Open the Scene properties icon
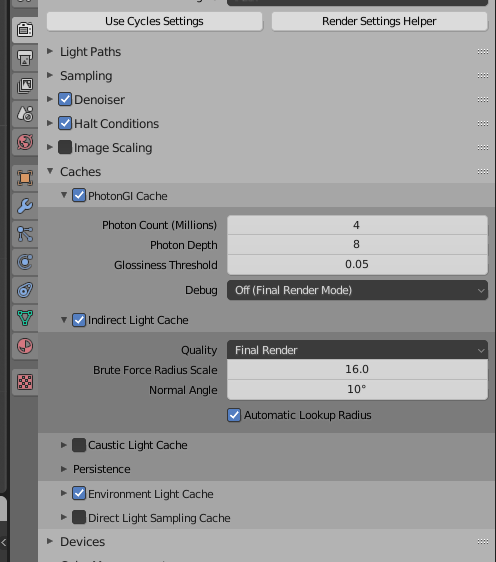Screen dimensions: 496x562 click(25, 114)
